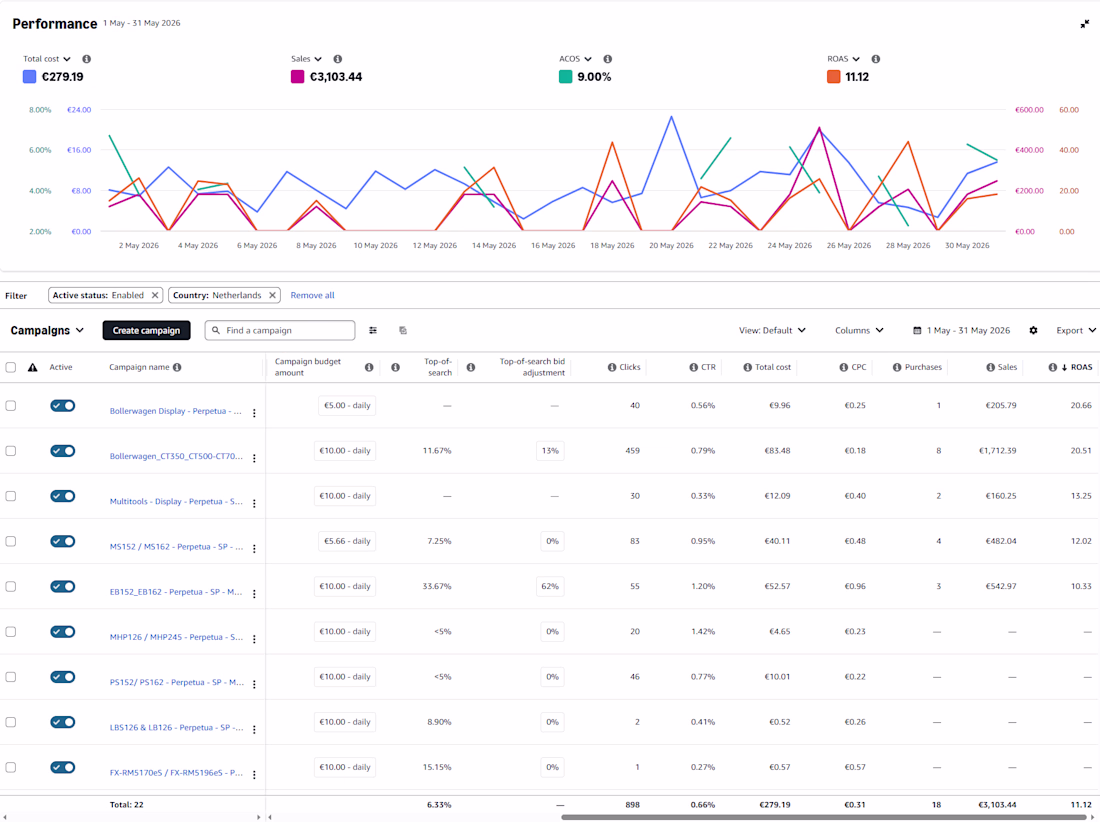
Task: Open table settings via the gear icon
Action: [x=1033, y=330]
